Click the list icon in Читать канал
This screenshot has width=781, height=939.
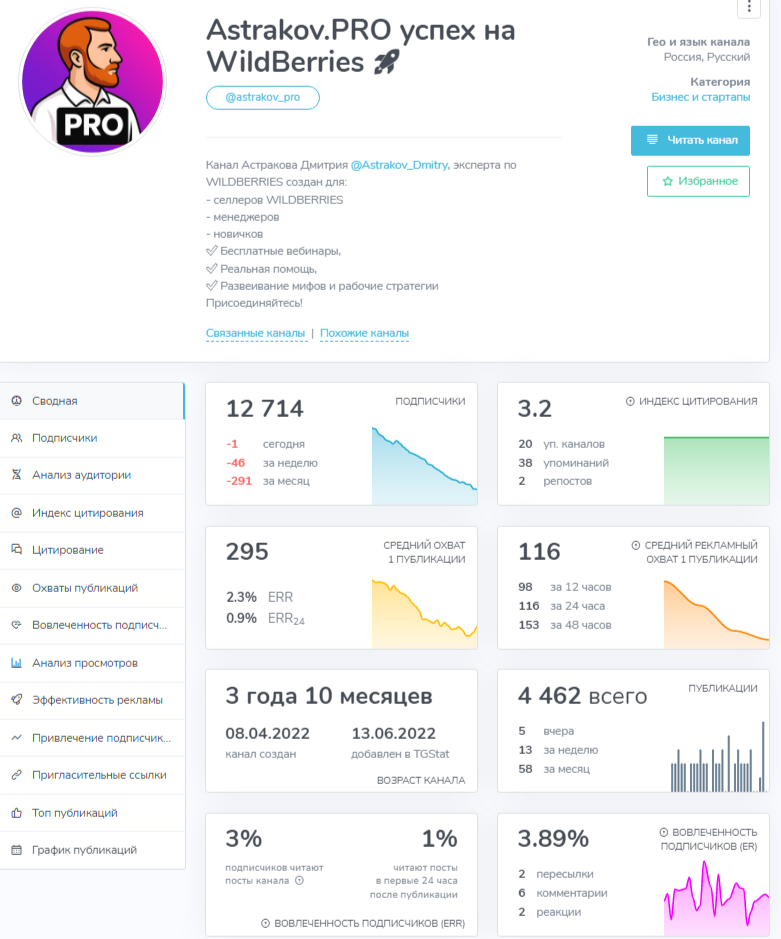(x=652, y=140)
